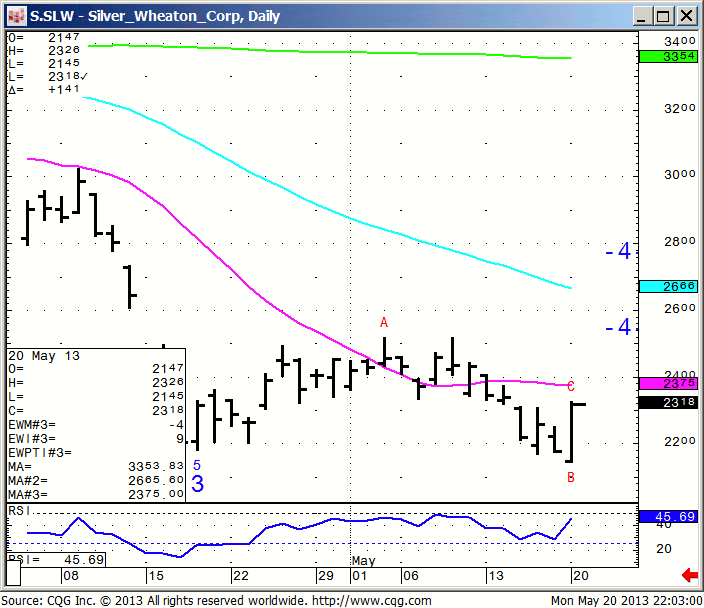Select the red wave label C
This screenshot has height=608, width=704.
pyautogui.click(x=571, y=387)
